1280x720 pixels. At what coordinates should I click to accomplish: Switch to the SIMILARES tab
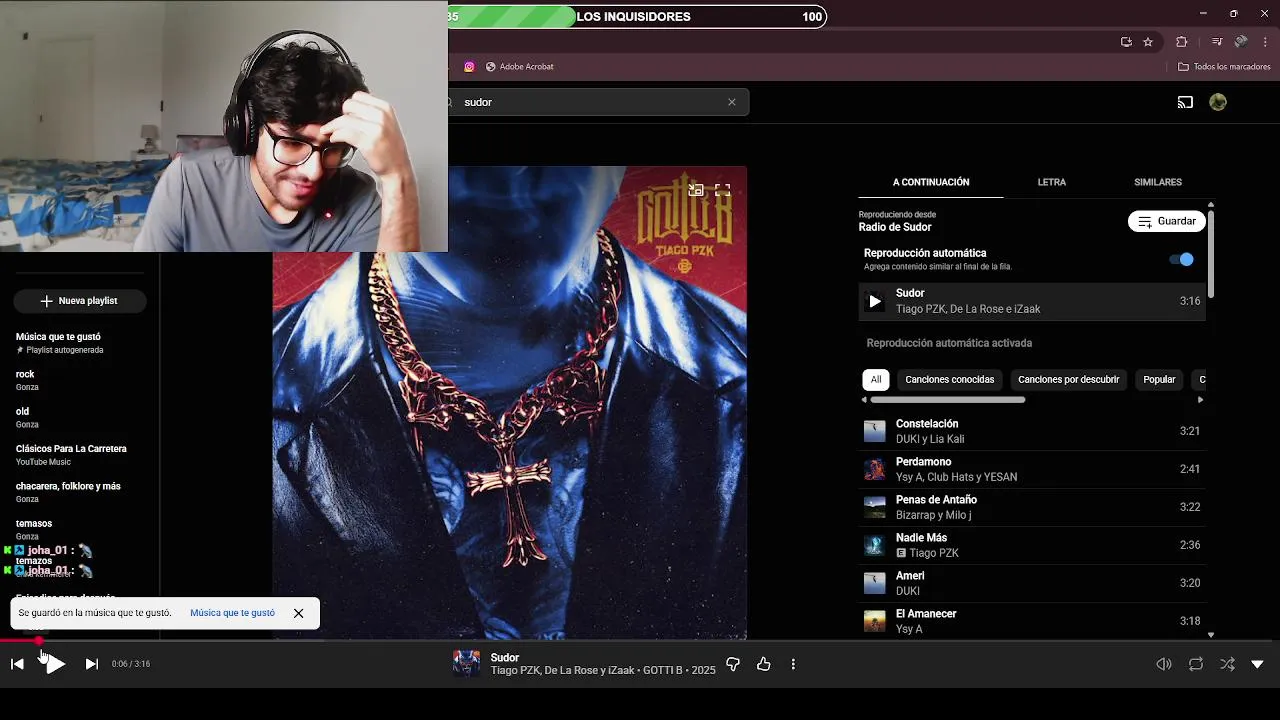1158,182
